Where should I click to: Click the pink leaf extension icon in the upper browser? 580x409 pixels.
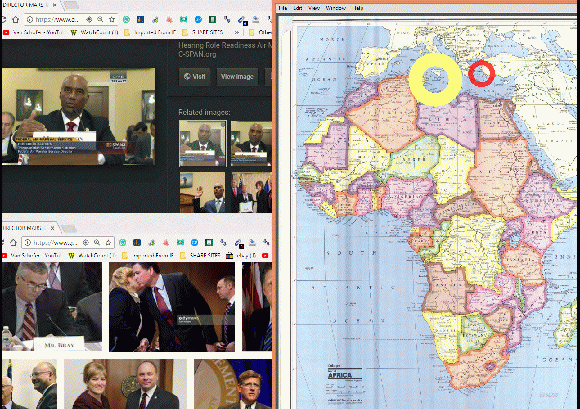point(169,19)
